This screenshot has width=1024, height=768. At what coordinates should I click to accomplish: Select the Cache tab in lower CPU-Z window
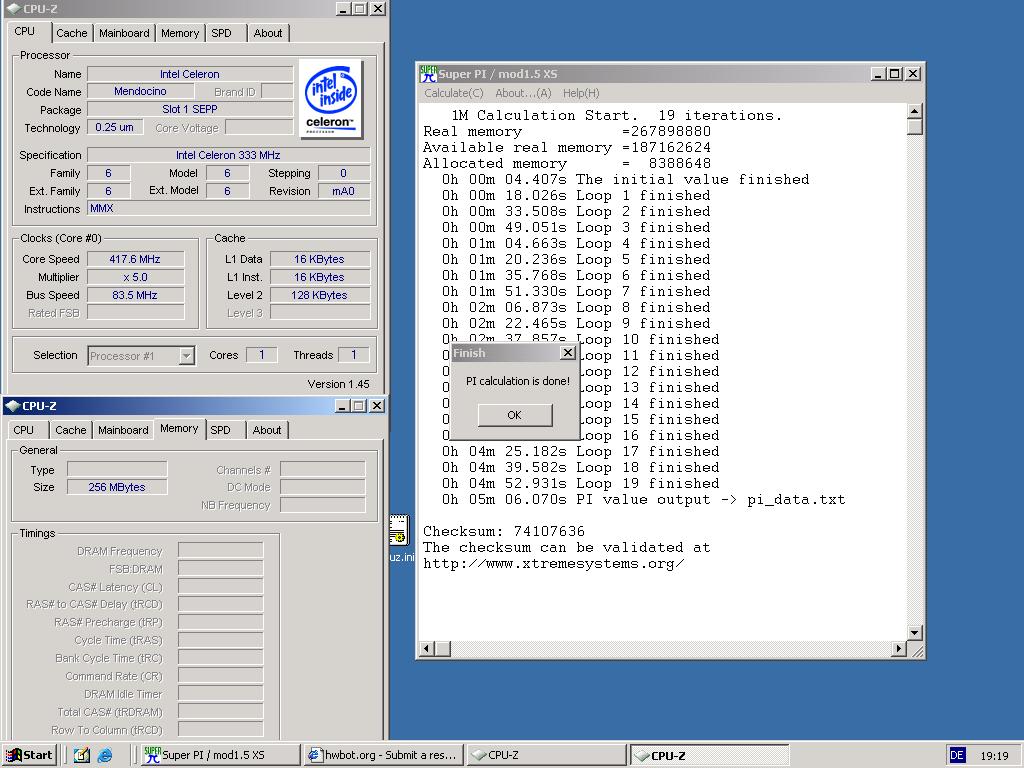(x=71, y=430)
